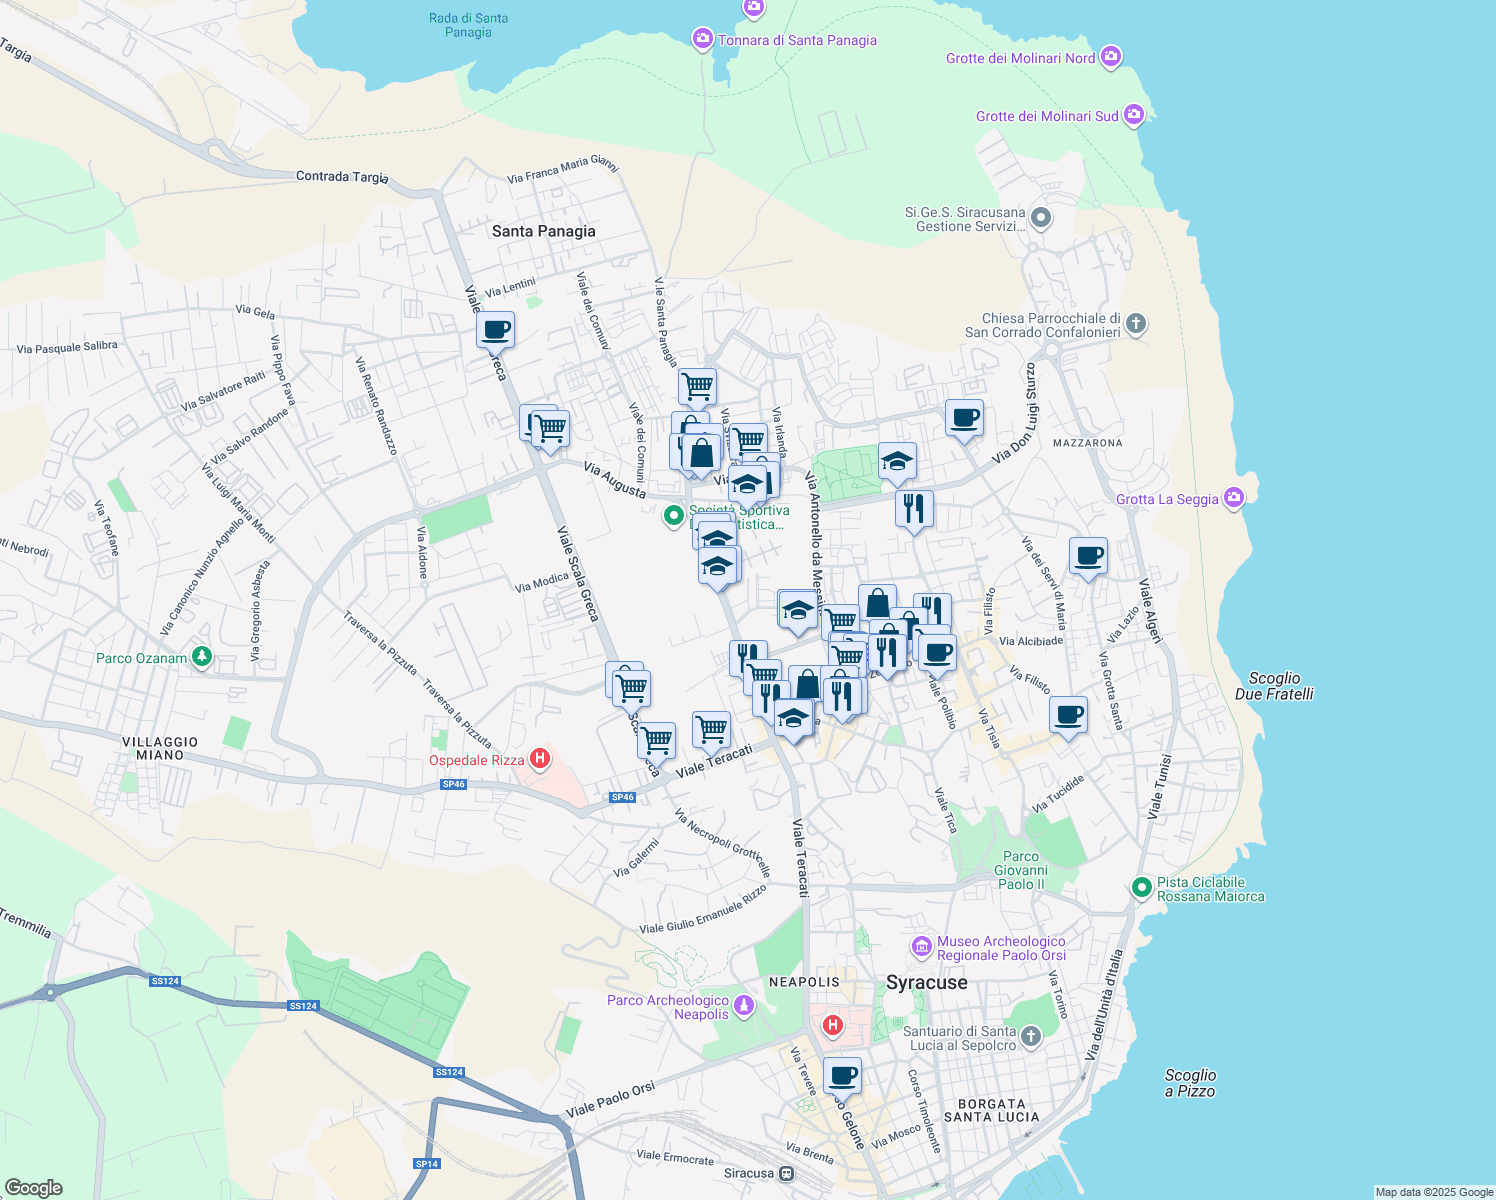Select the green dot for Pista Ciclabile Rossana Maiorca
The image size is (1496, 1200).
pos(1140,886)
